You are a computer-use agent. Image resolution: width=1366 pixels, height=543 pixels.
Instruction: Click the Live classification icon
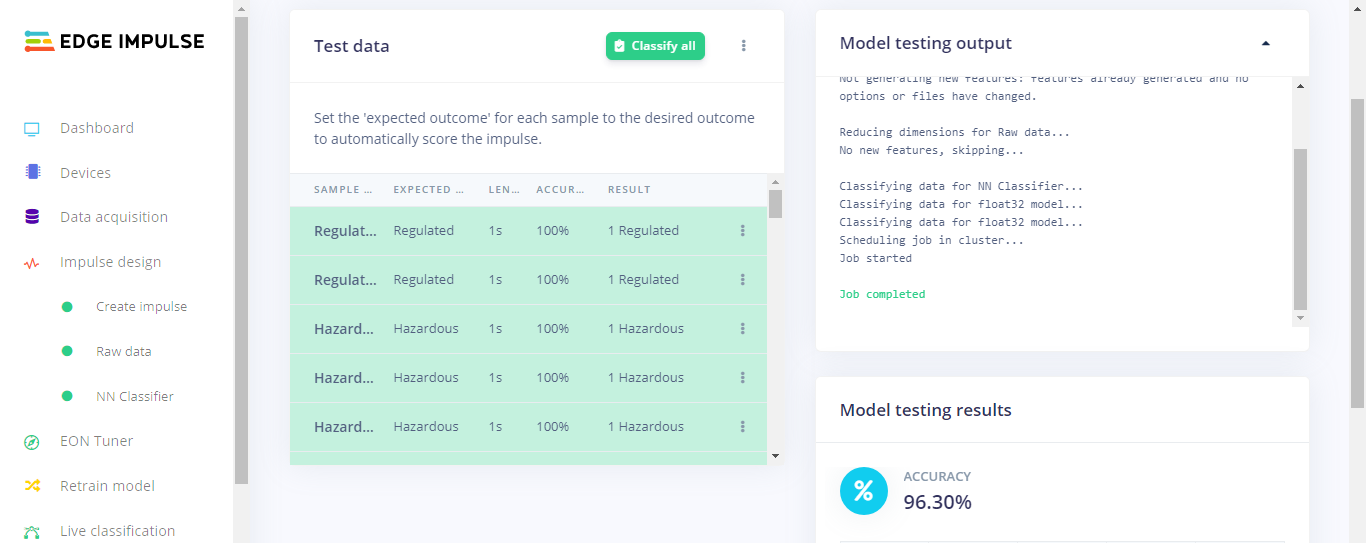pos(32,531)
